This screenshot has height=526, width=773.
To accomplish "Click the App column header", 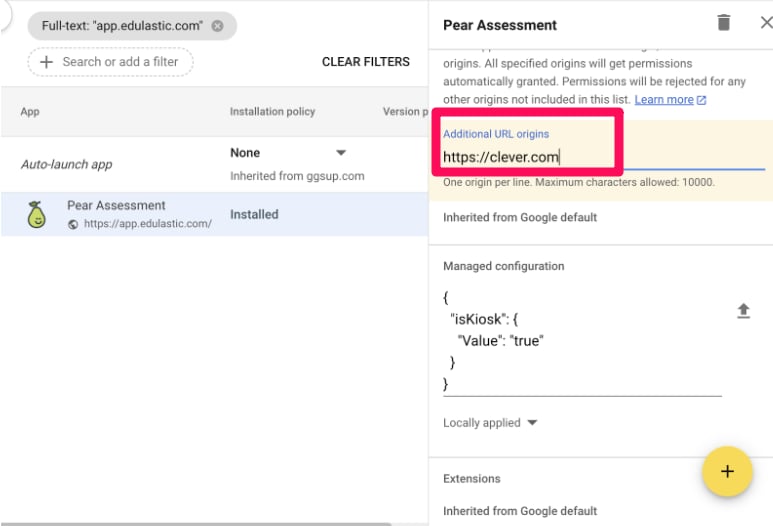I will pyautogui.click(x=30, y=112).
